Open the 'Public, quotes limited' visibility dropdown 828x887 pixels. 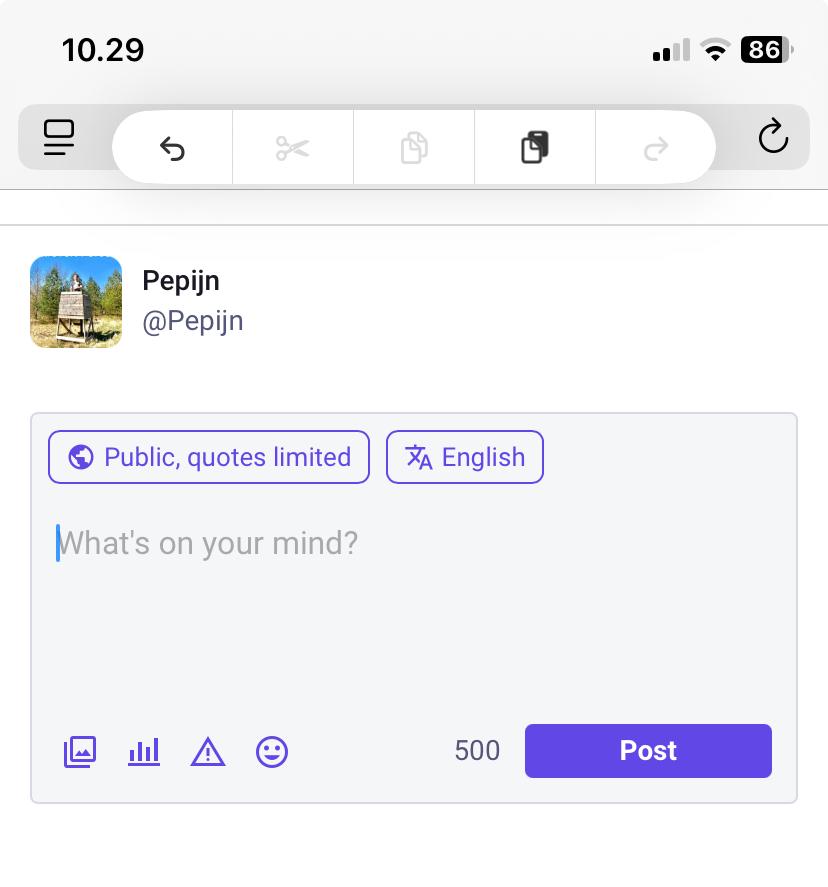209,457
